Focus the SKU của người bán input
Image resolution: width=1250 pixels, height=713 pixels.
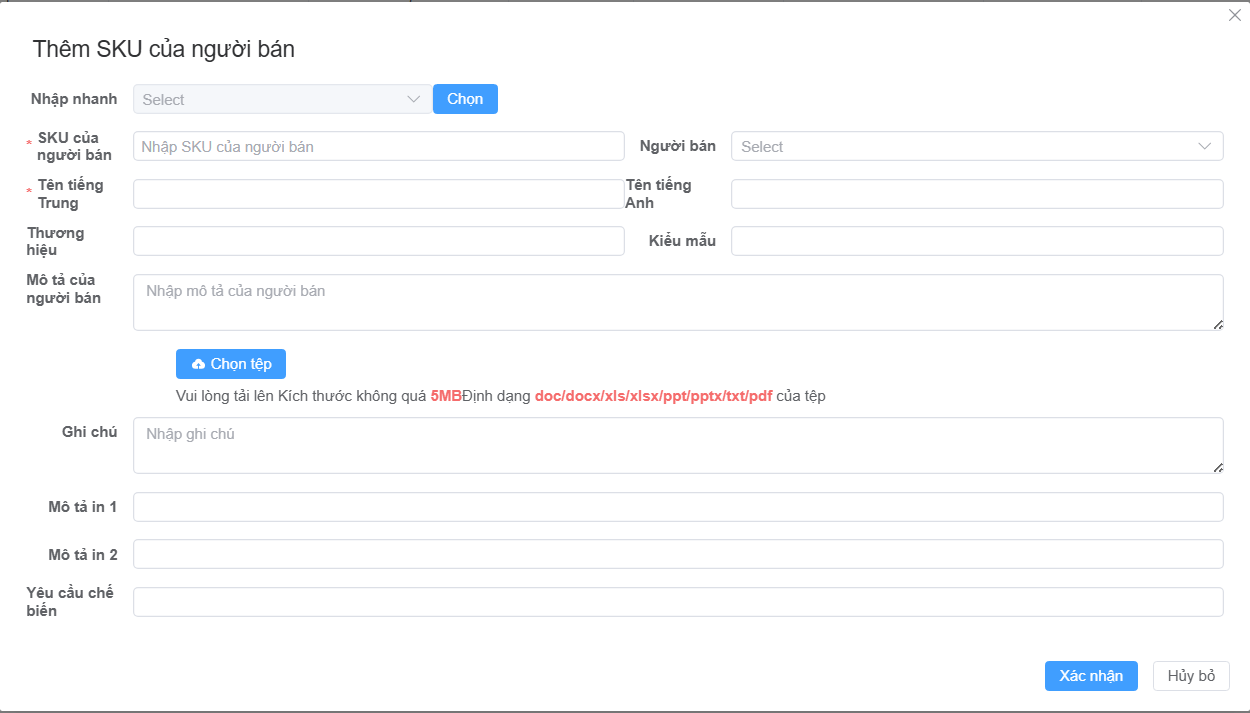(378, 146)
